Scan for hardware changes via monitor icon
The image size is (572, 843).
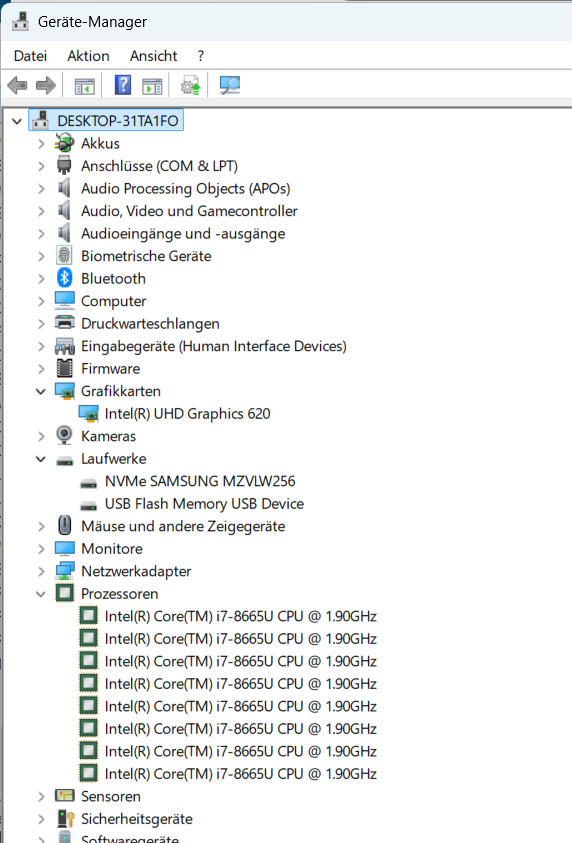coord(230,85)
